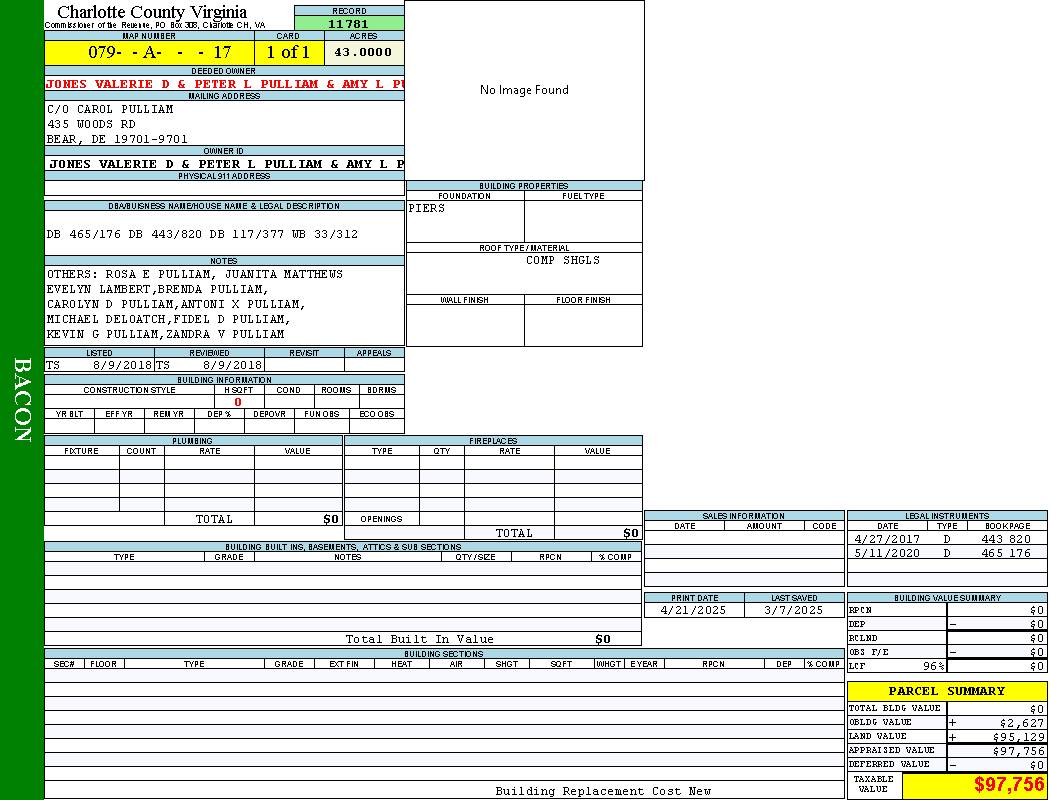Click the green BACON sidebar strip
This screenshot has width=1050, height=800.
[x=22, y=400]
